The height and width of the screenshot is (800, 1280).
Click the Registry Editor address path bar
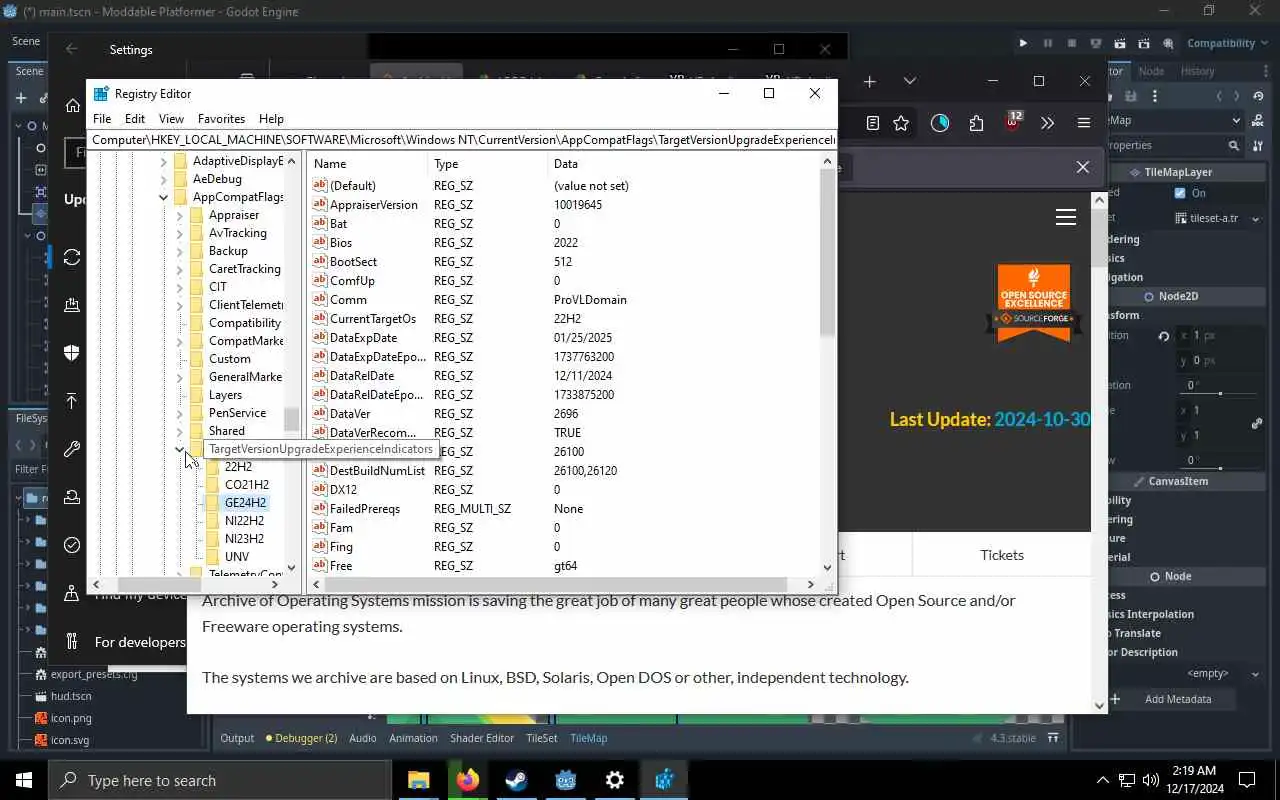pyautogui.click(x=463, y=140)
